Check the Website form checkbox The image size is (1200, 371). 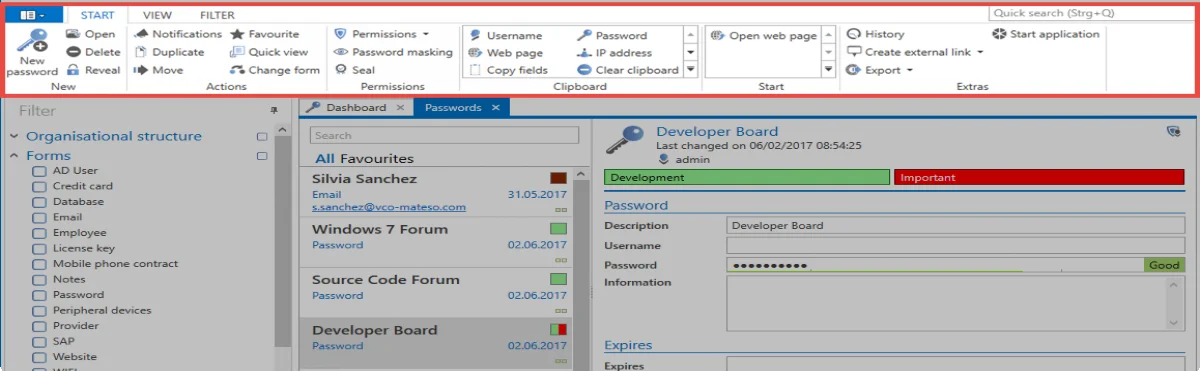39,357
